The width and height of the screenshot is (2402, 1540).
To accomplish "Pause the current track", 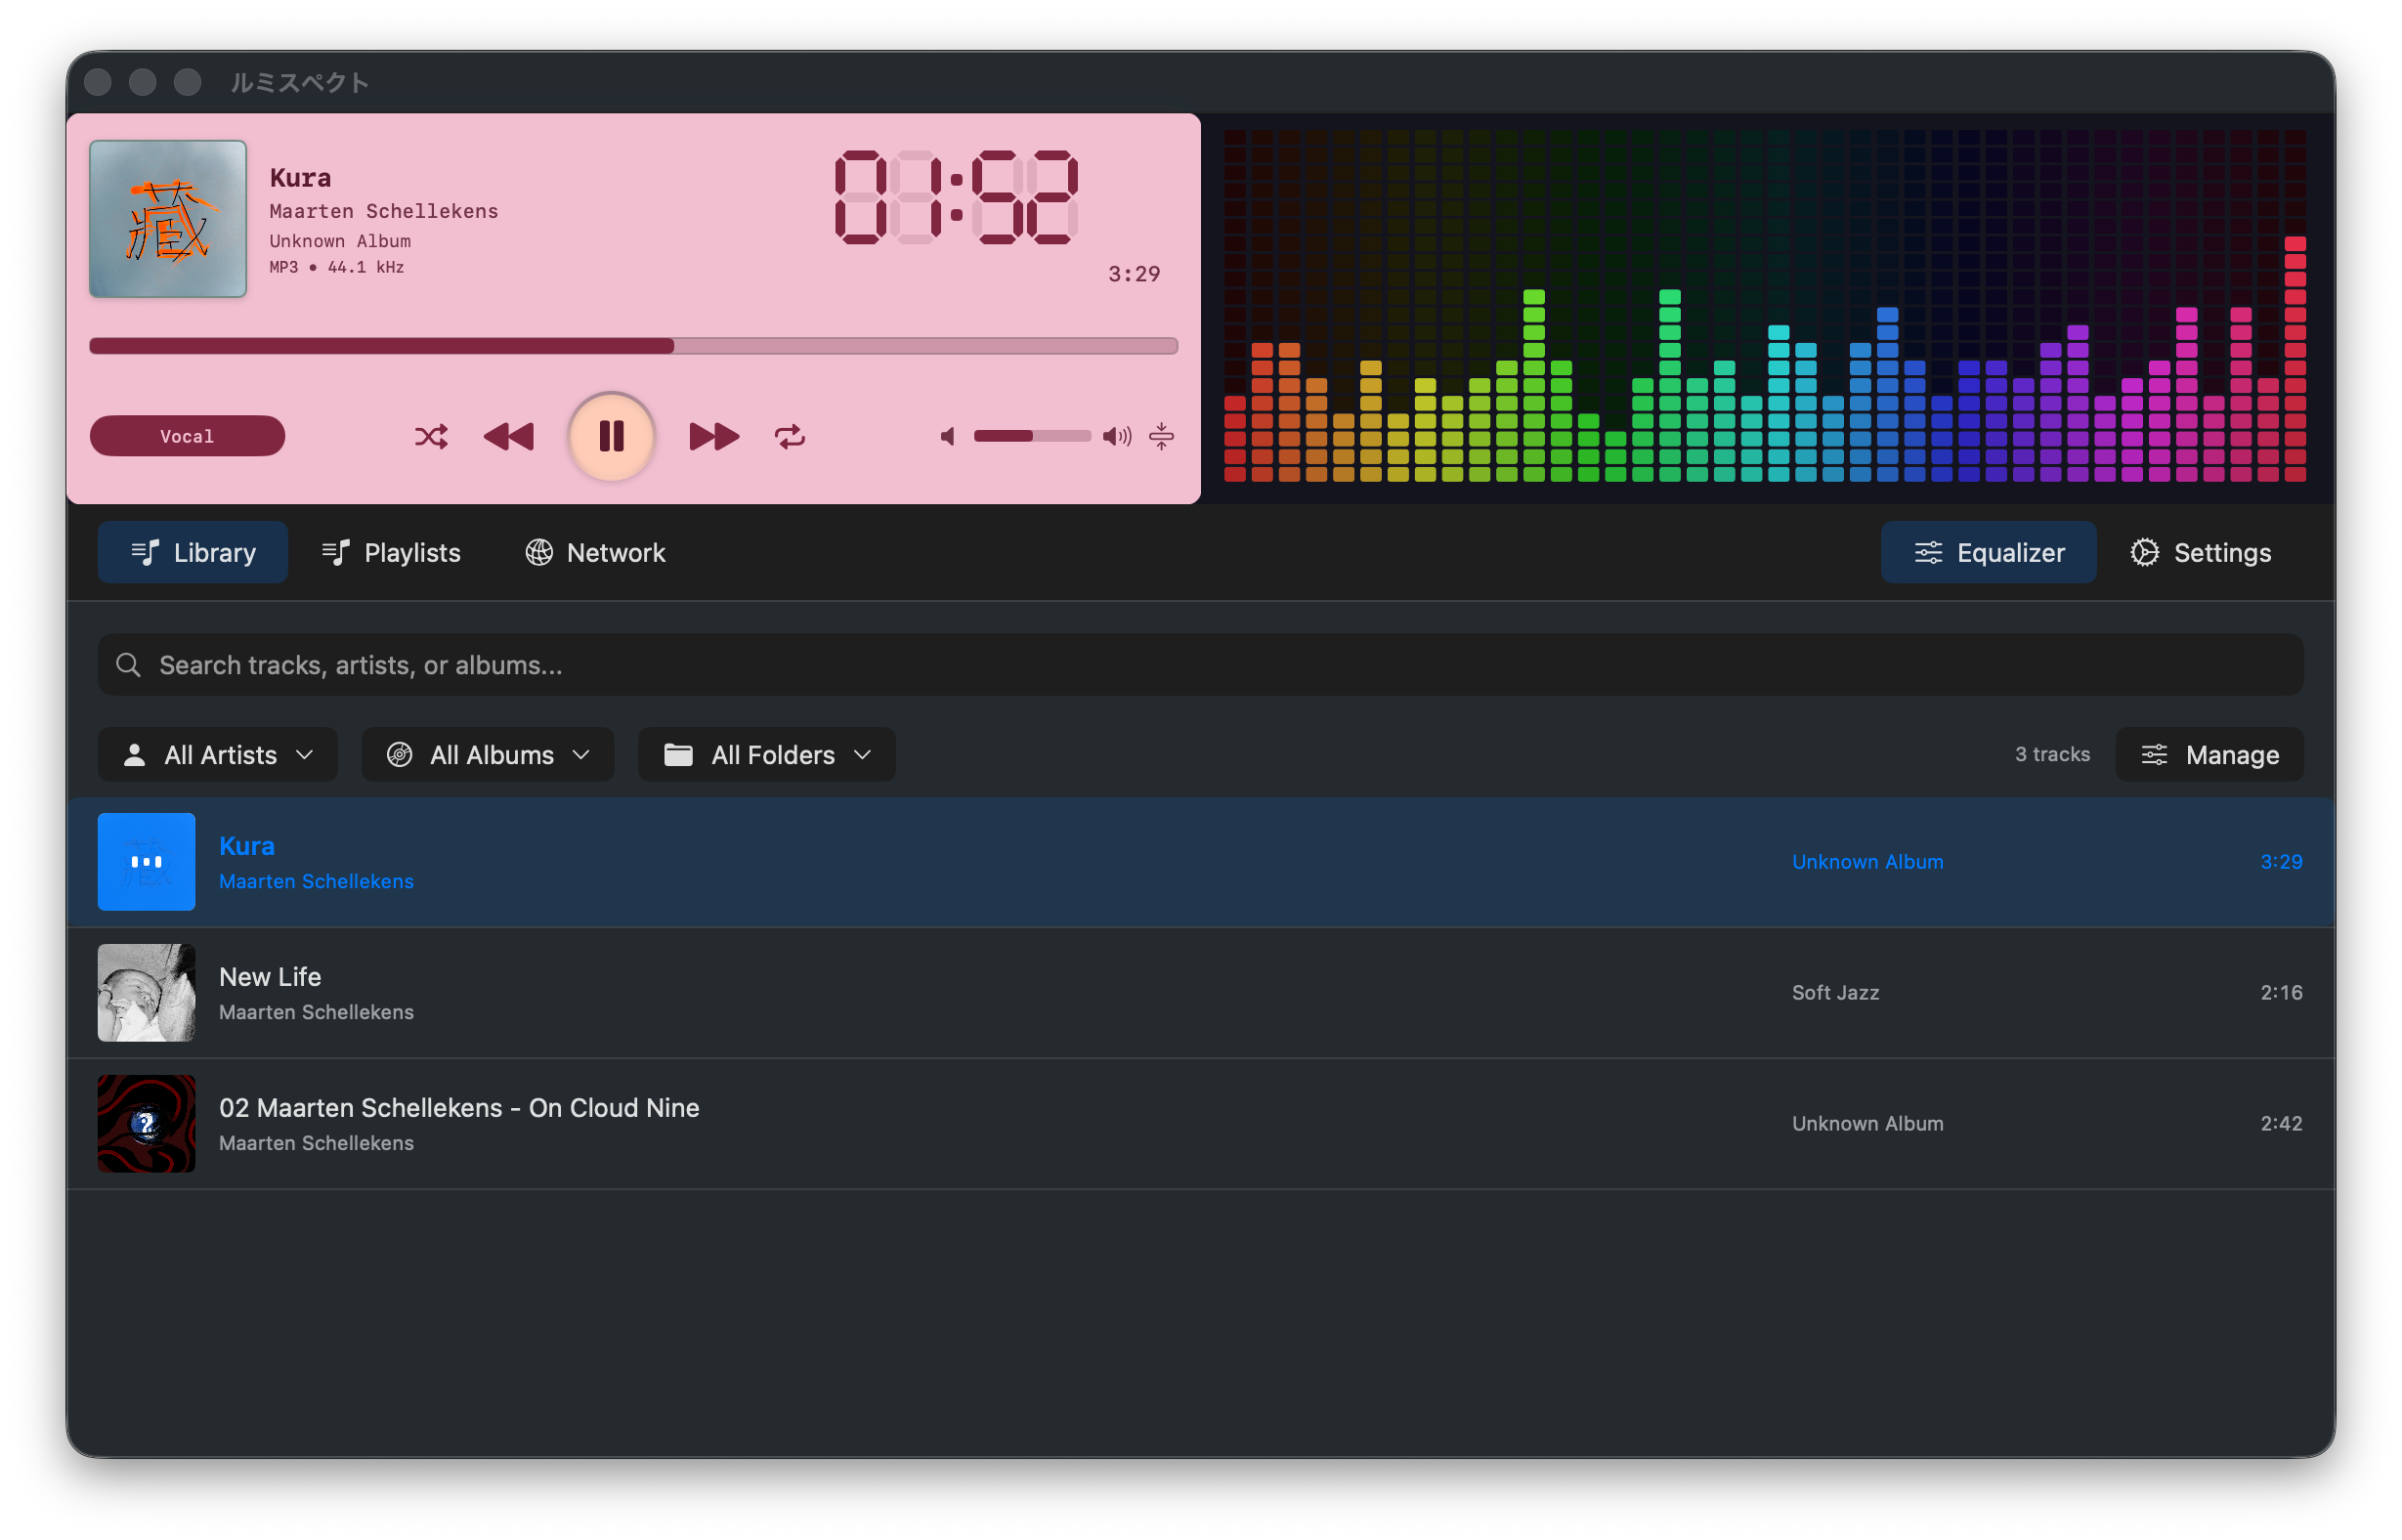I will pos(611,437).
